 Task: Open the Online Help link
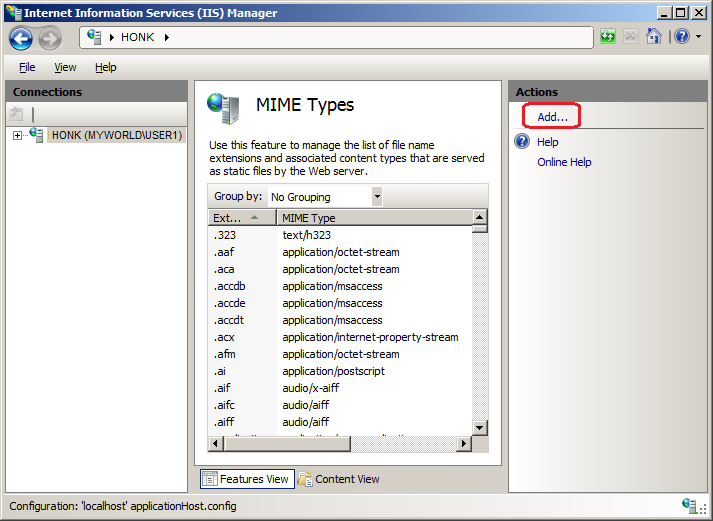pyautogui.click(x=564, y=162)
